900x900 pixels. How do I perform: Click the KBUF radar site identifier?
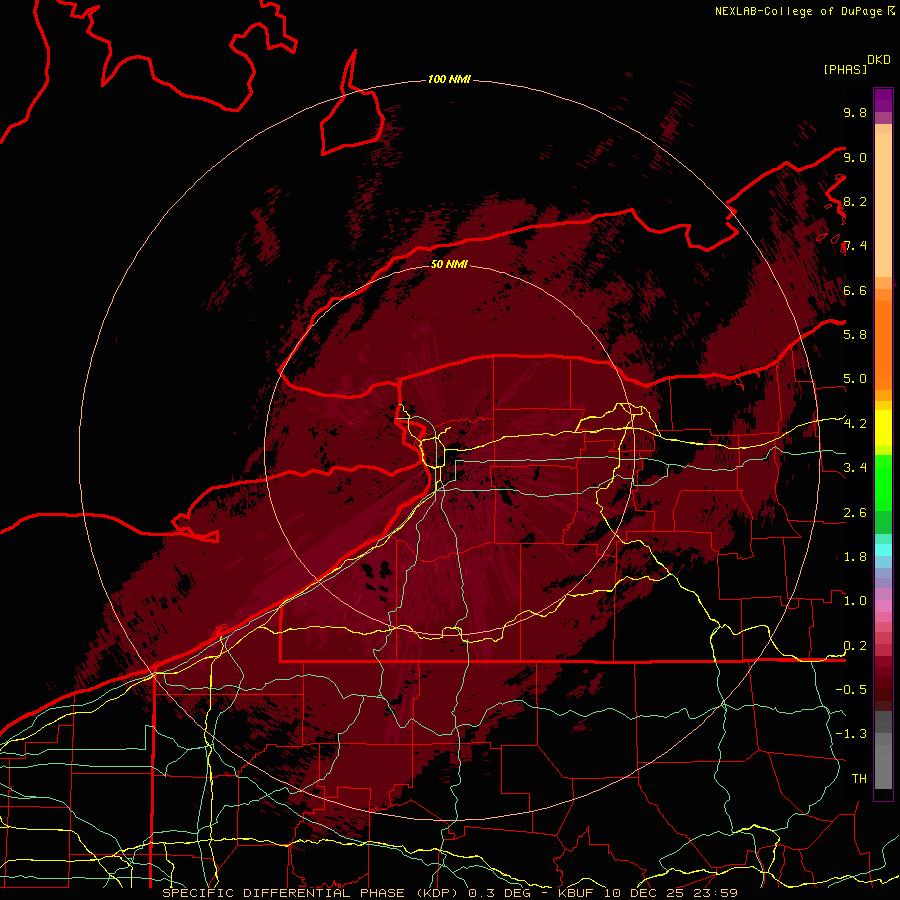click(x=578, y=893)
